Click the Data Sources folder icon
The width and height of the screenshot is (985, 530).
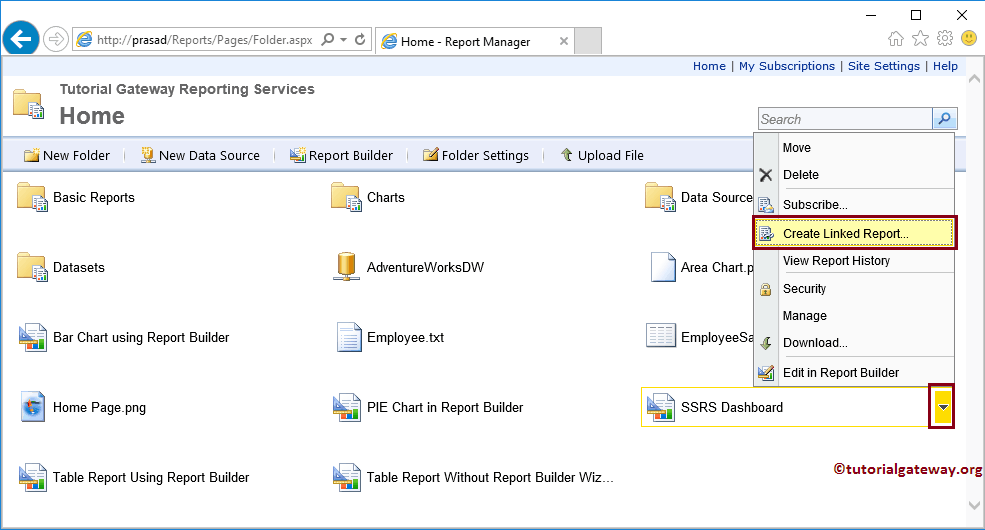coord(660,197)
